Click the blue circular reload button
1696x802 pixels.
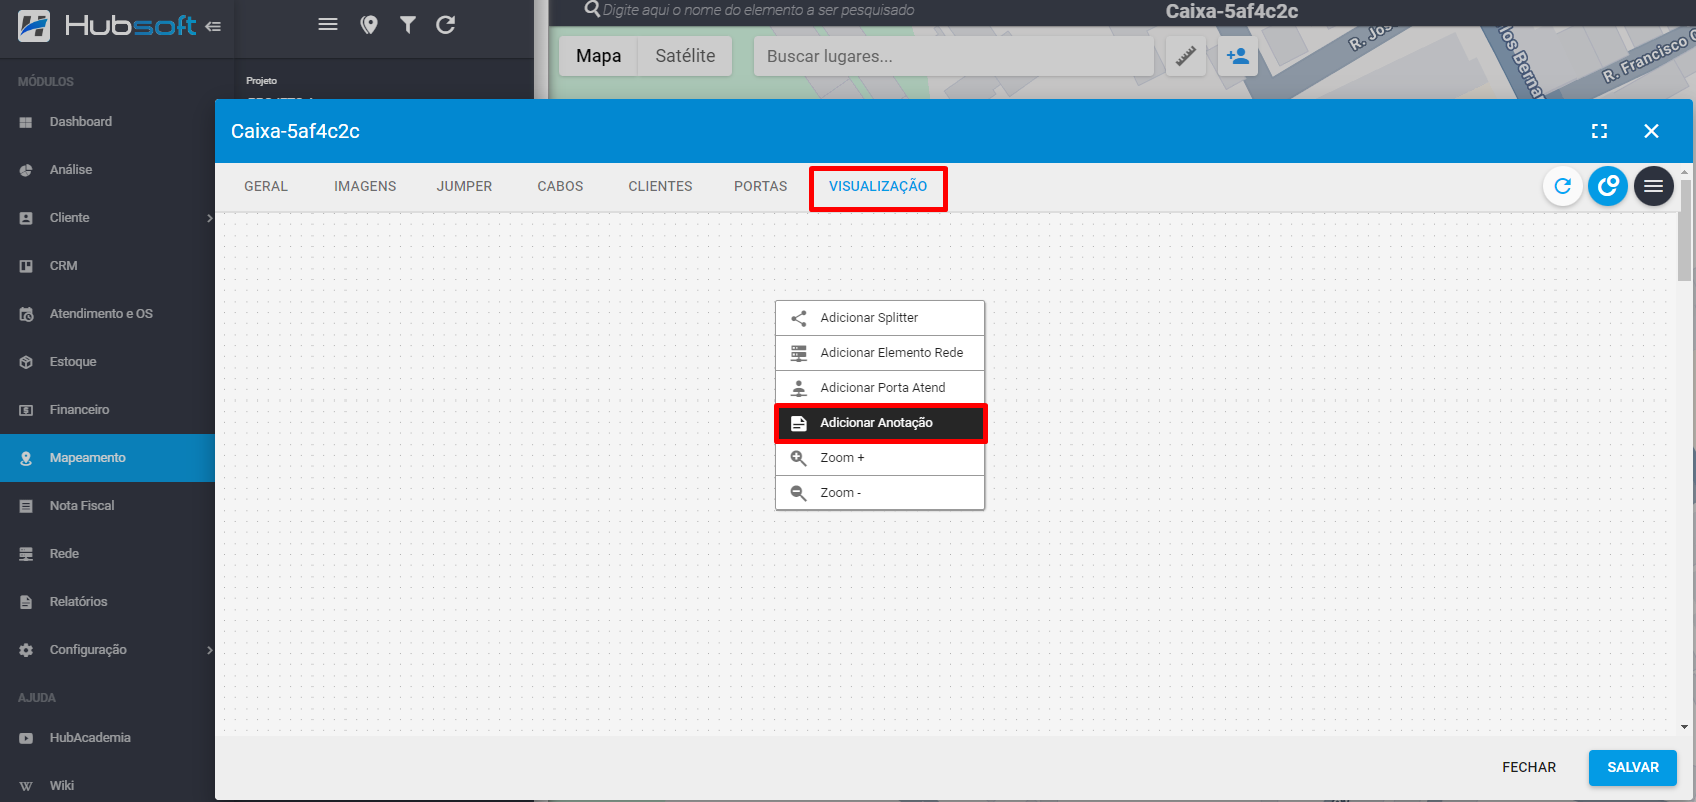(1608, 186)
